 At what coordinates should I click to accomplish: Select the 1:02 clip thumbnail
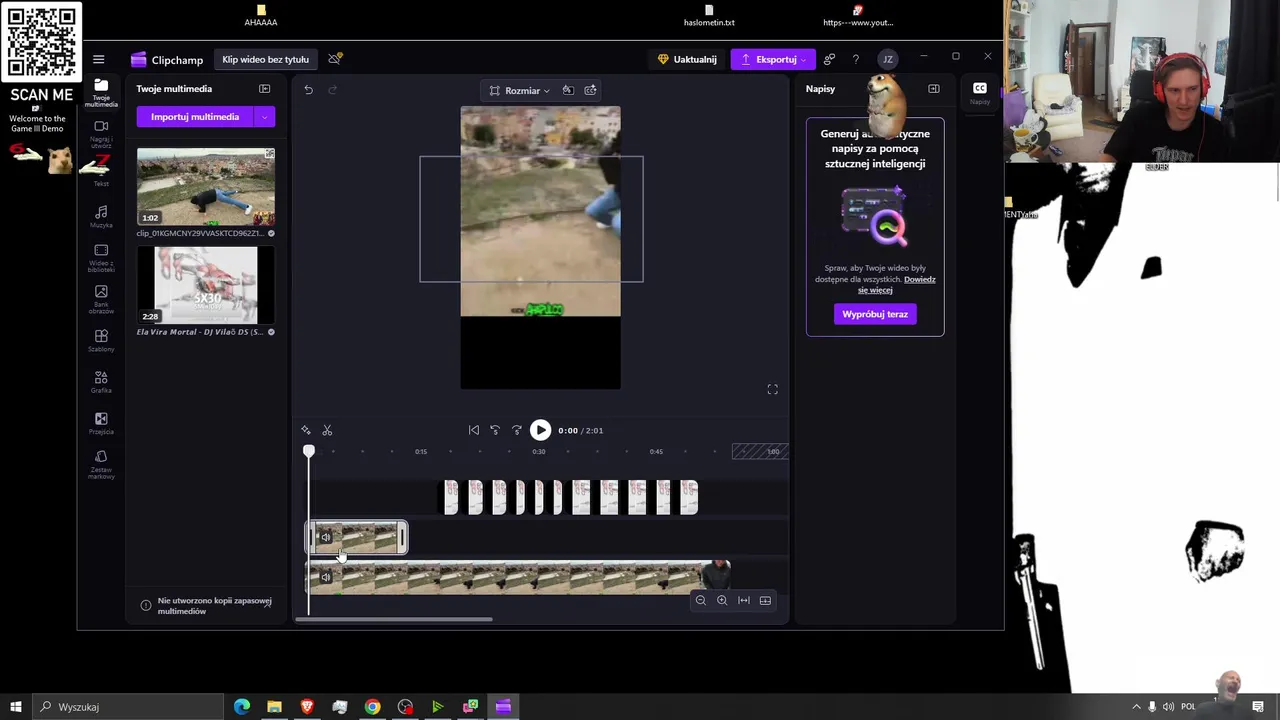point(206,187)
